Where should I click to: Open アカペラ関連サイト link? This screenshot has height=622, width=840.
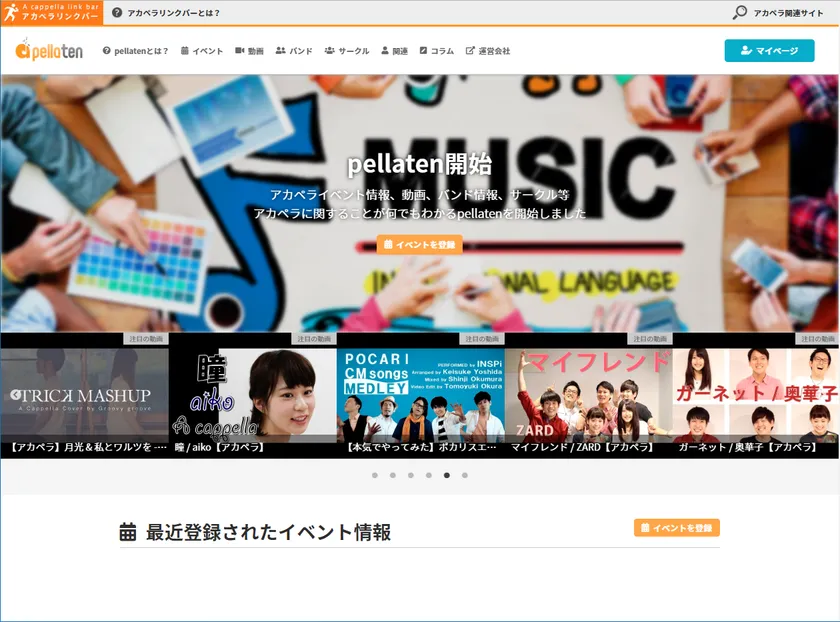tap(788, 13)
